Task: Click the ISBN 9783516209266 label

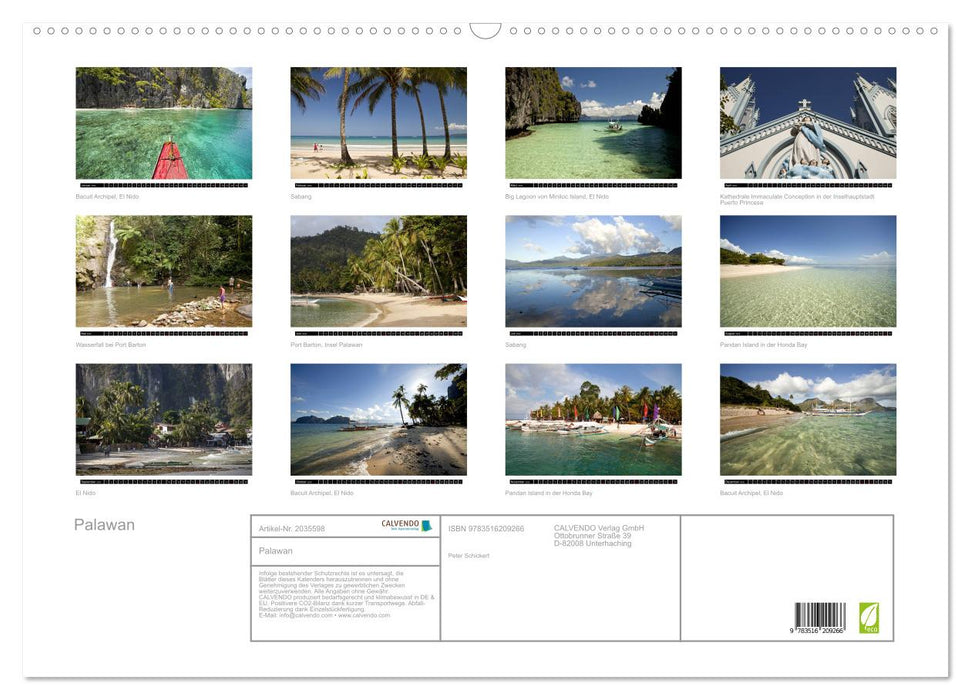Action: click(x=487, y=529)
